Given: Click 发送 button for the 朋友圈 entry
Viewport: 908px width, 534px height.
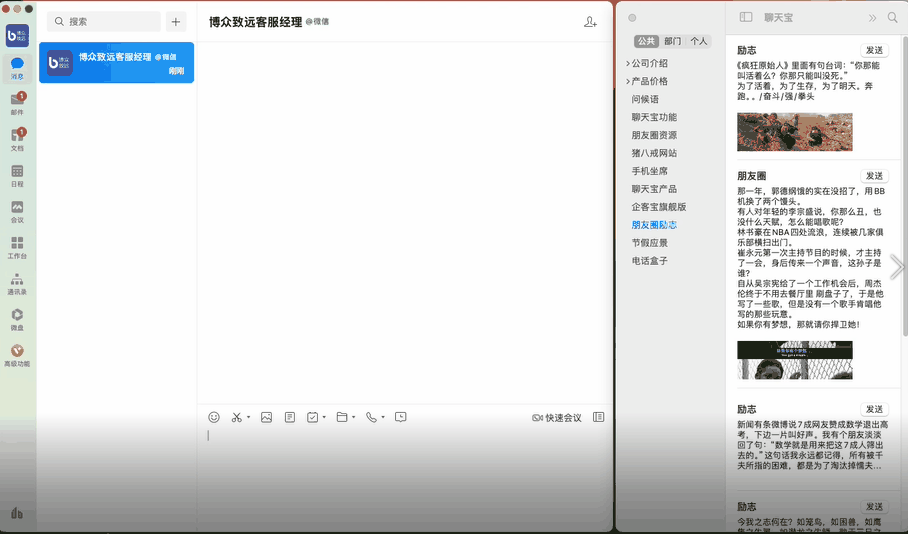Looking at the screenshot, I should pyautogui.click(x=874, y=176).
